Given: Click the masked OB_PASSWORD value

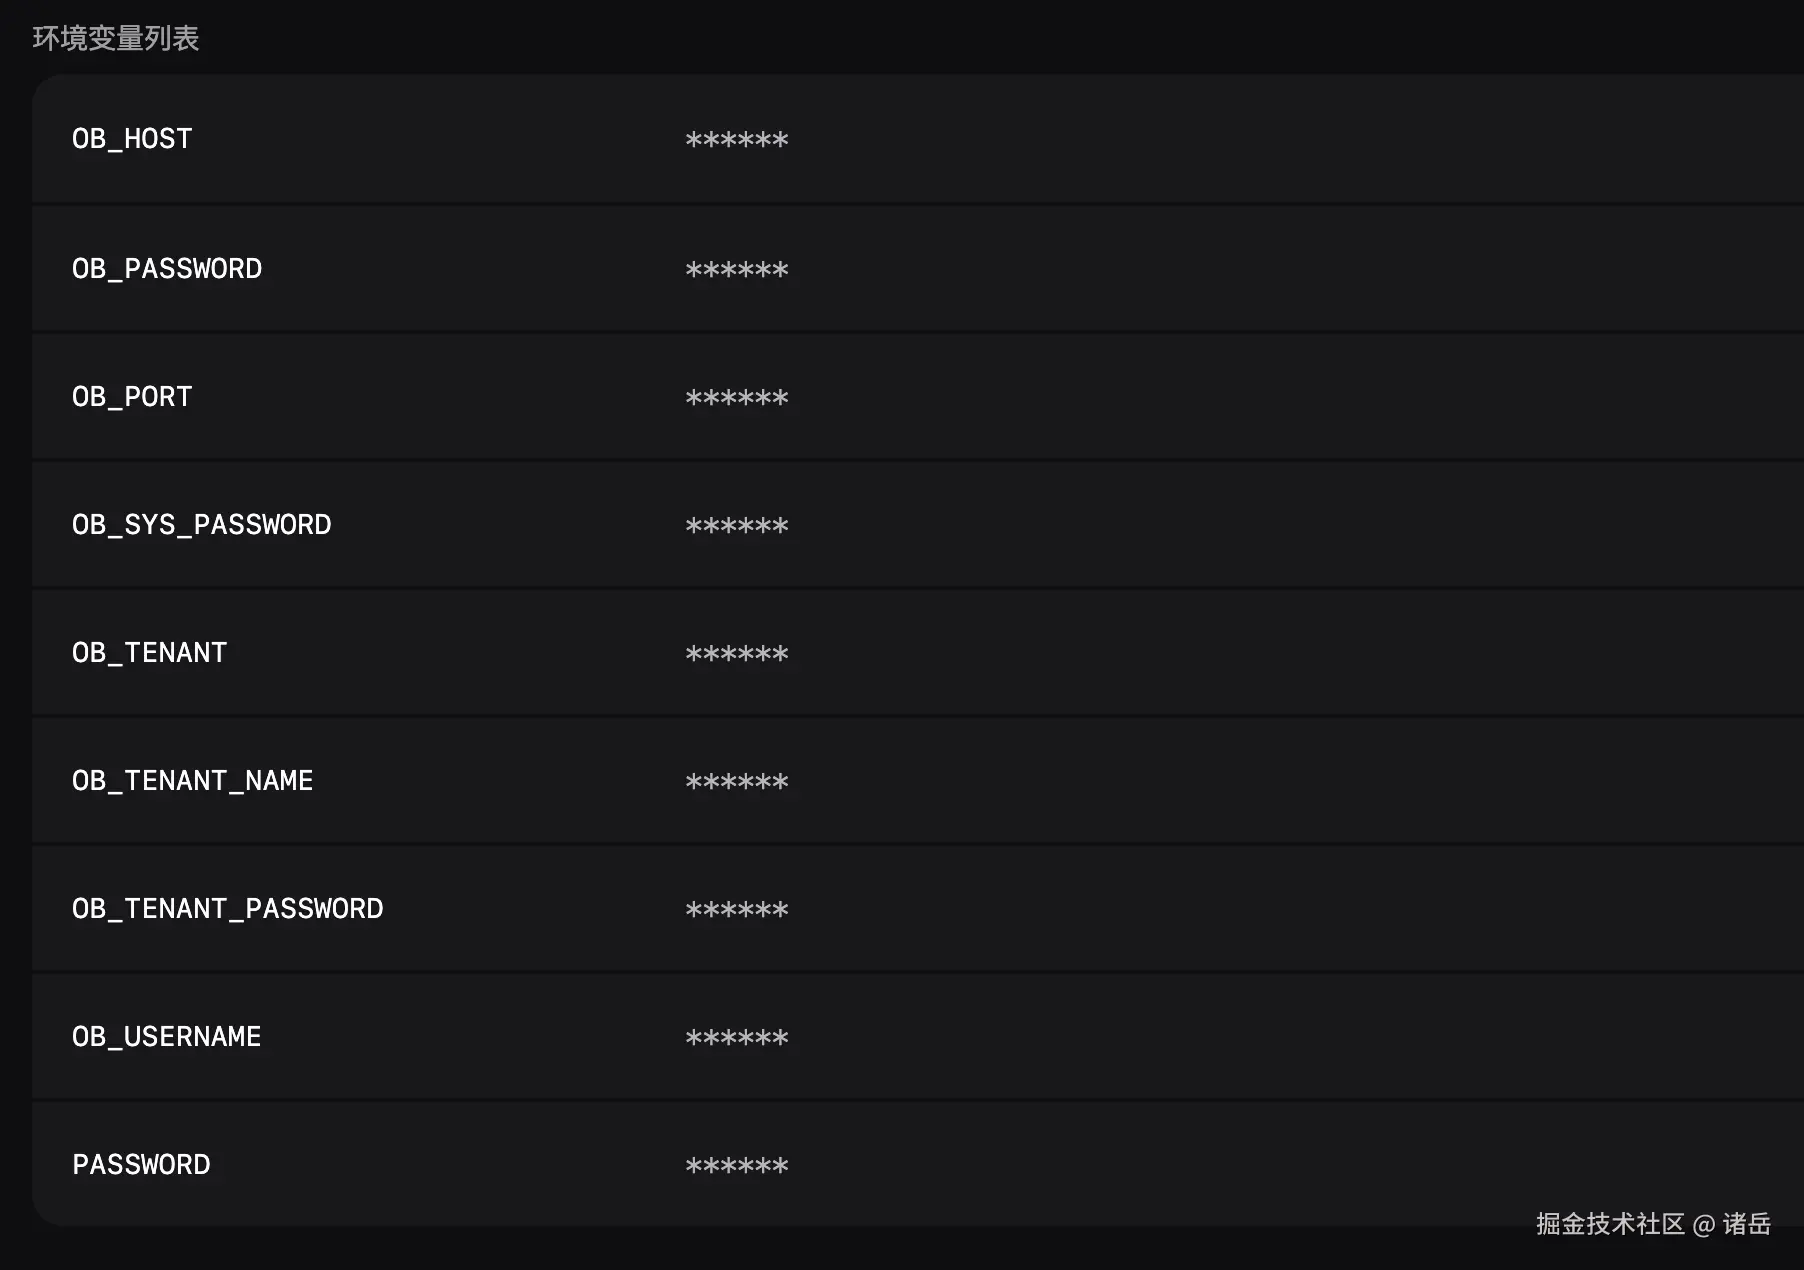Looking at the screenshot, I should coord(737,270).
